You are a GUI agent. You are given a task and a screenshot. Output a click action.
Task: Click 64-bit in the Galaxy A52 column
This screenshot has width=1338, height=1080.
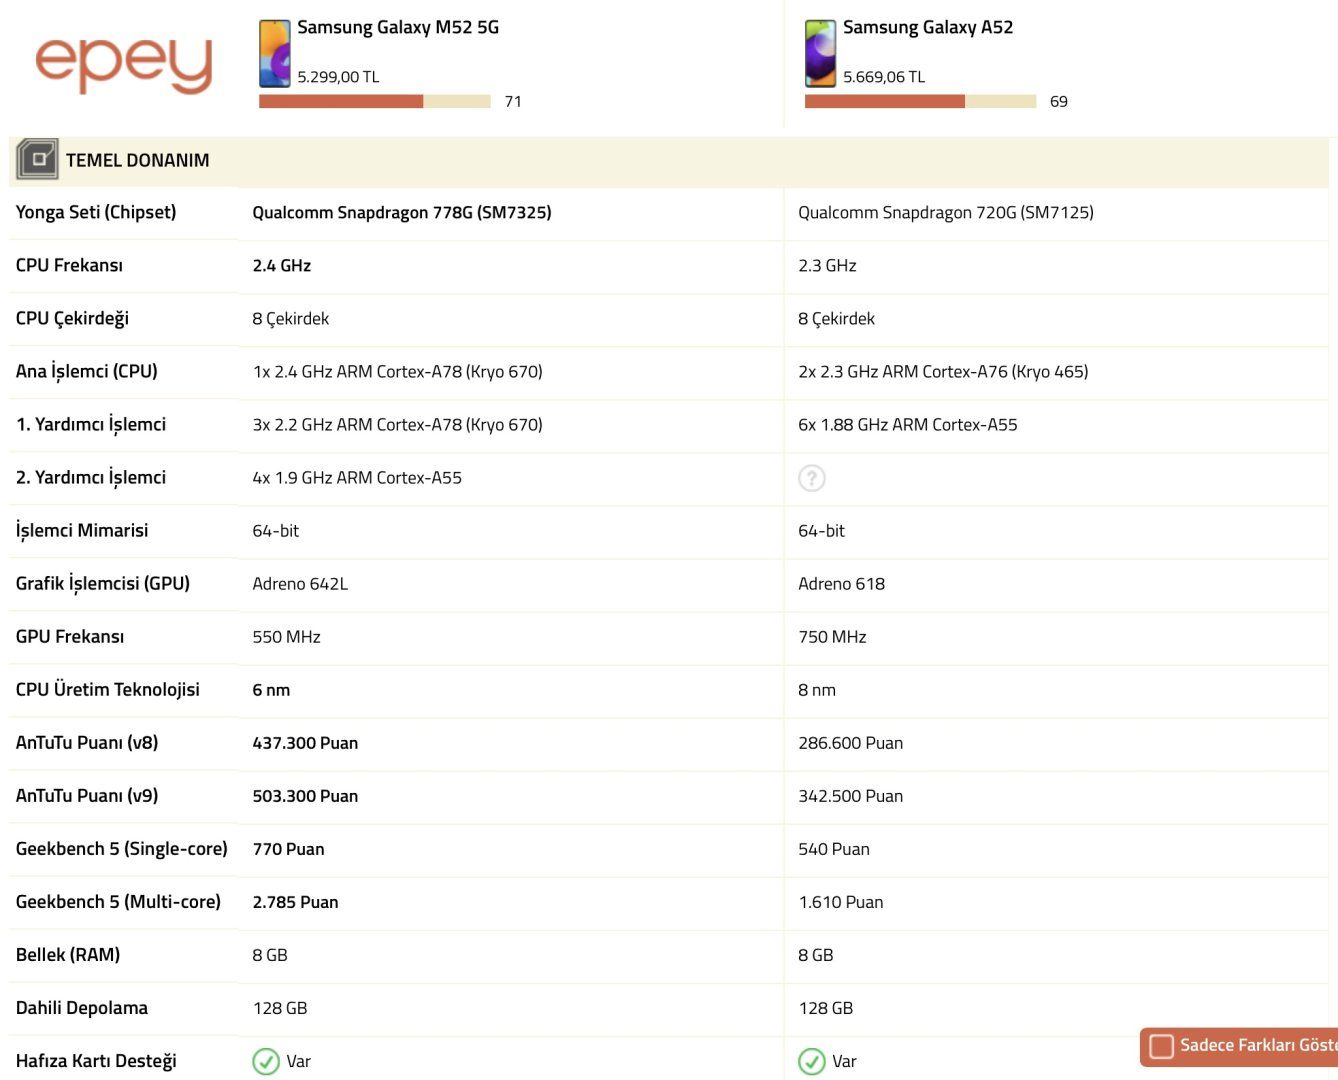(x=821, y=530)
